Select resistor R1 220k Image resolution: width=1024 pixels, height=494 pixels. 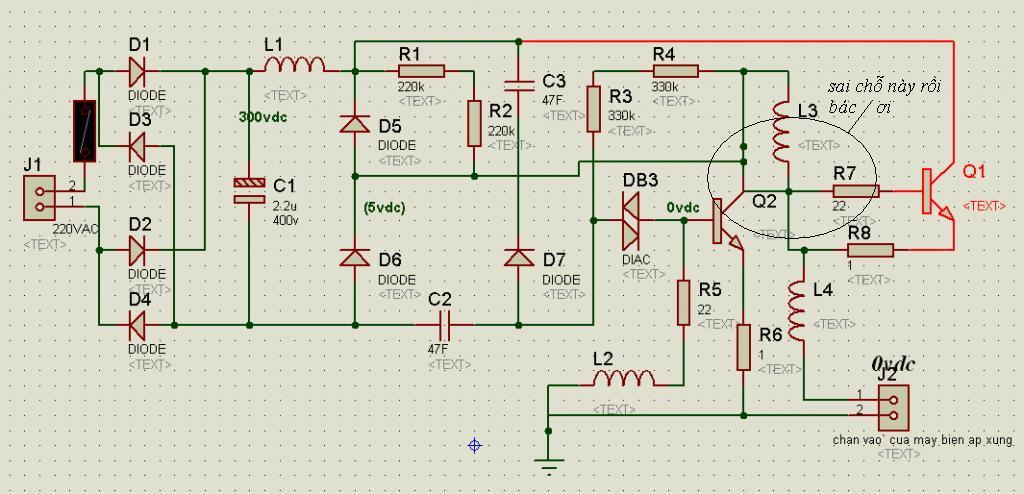(x=421, y=71)
